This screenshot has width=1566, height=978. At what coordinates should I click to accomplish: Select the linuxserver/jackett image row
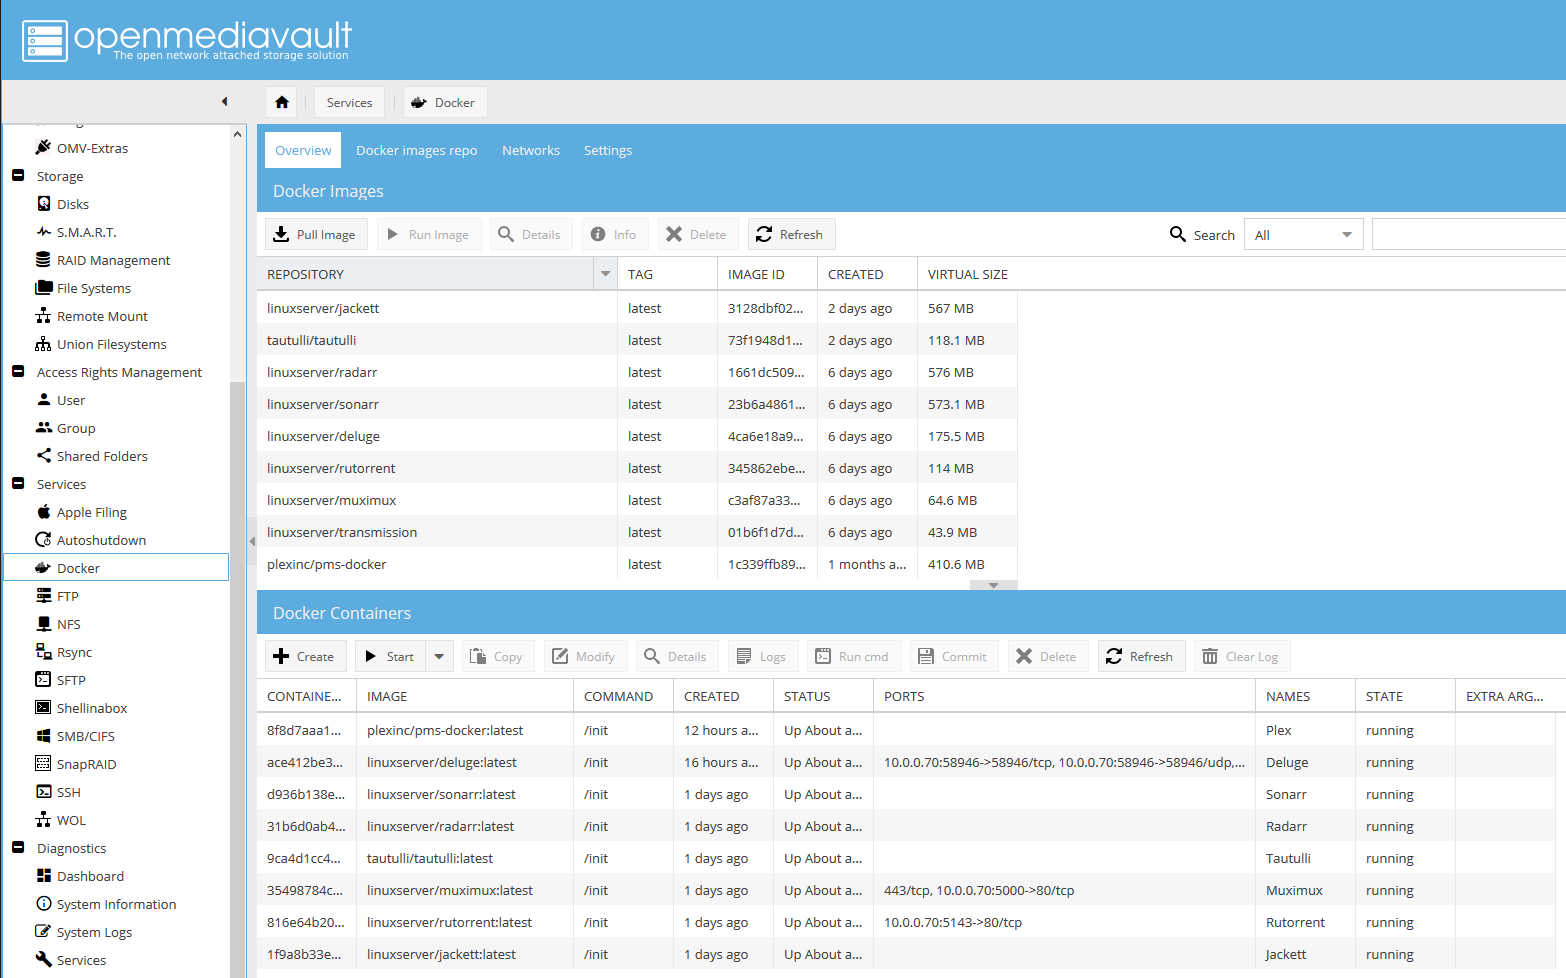coord(637,308)
